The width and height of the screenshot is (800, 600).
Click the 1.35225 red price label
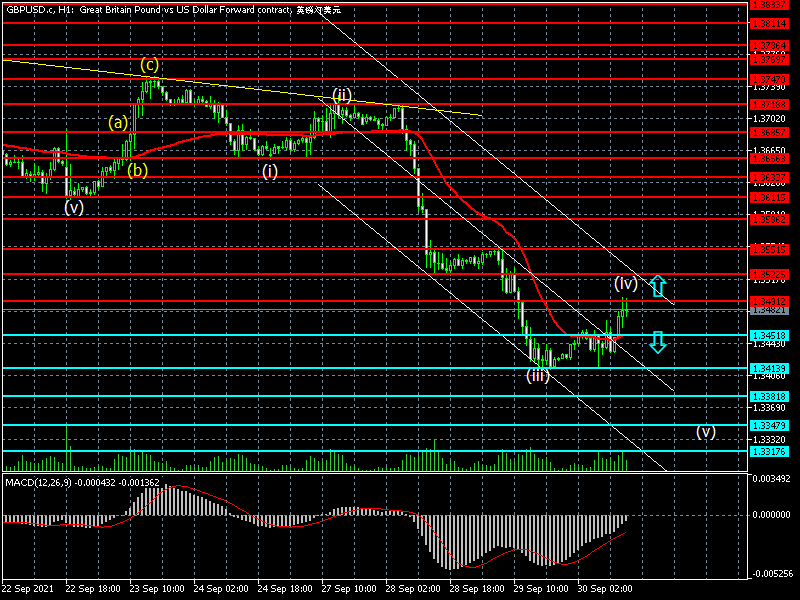(770, 274)
